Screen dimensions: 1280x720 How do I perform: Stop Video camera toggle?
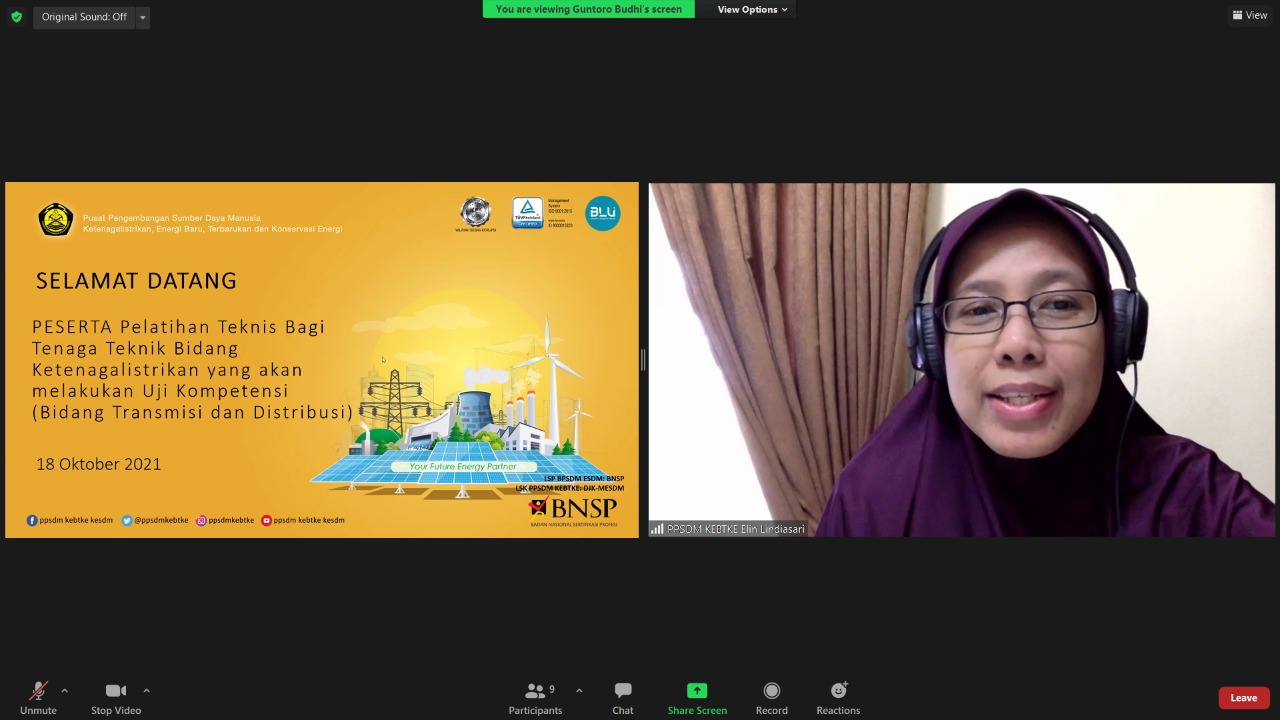pos(116,697)
